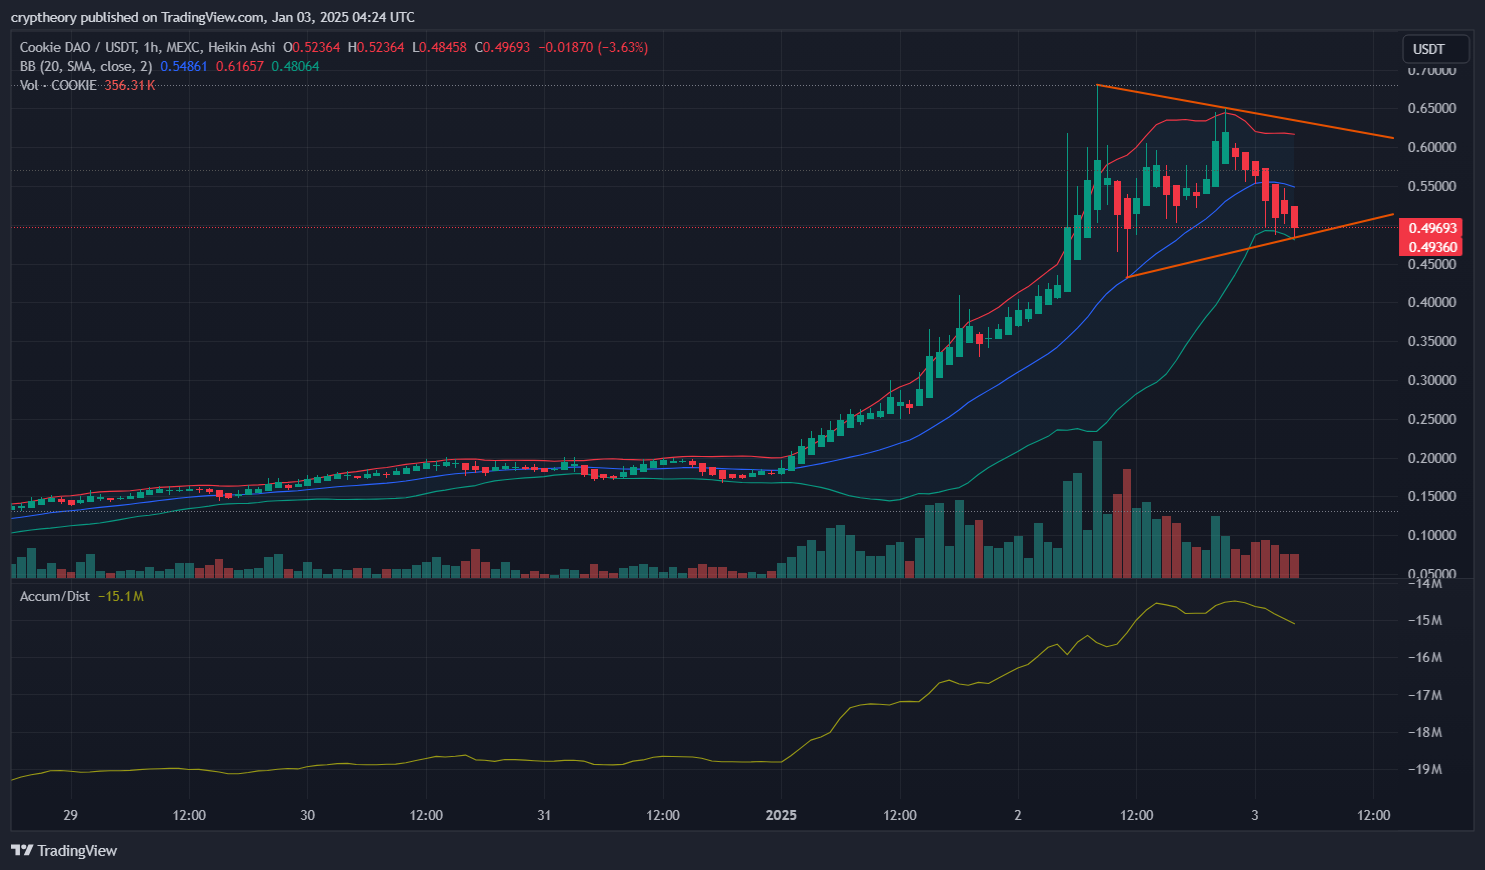Click the 0.65000 price axis label

coord(1432,108)
